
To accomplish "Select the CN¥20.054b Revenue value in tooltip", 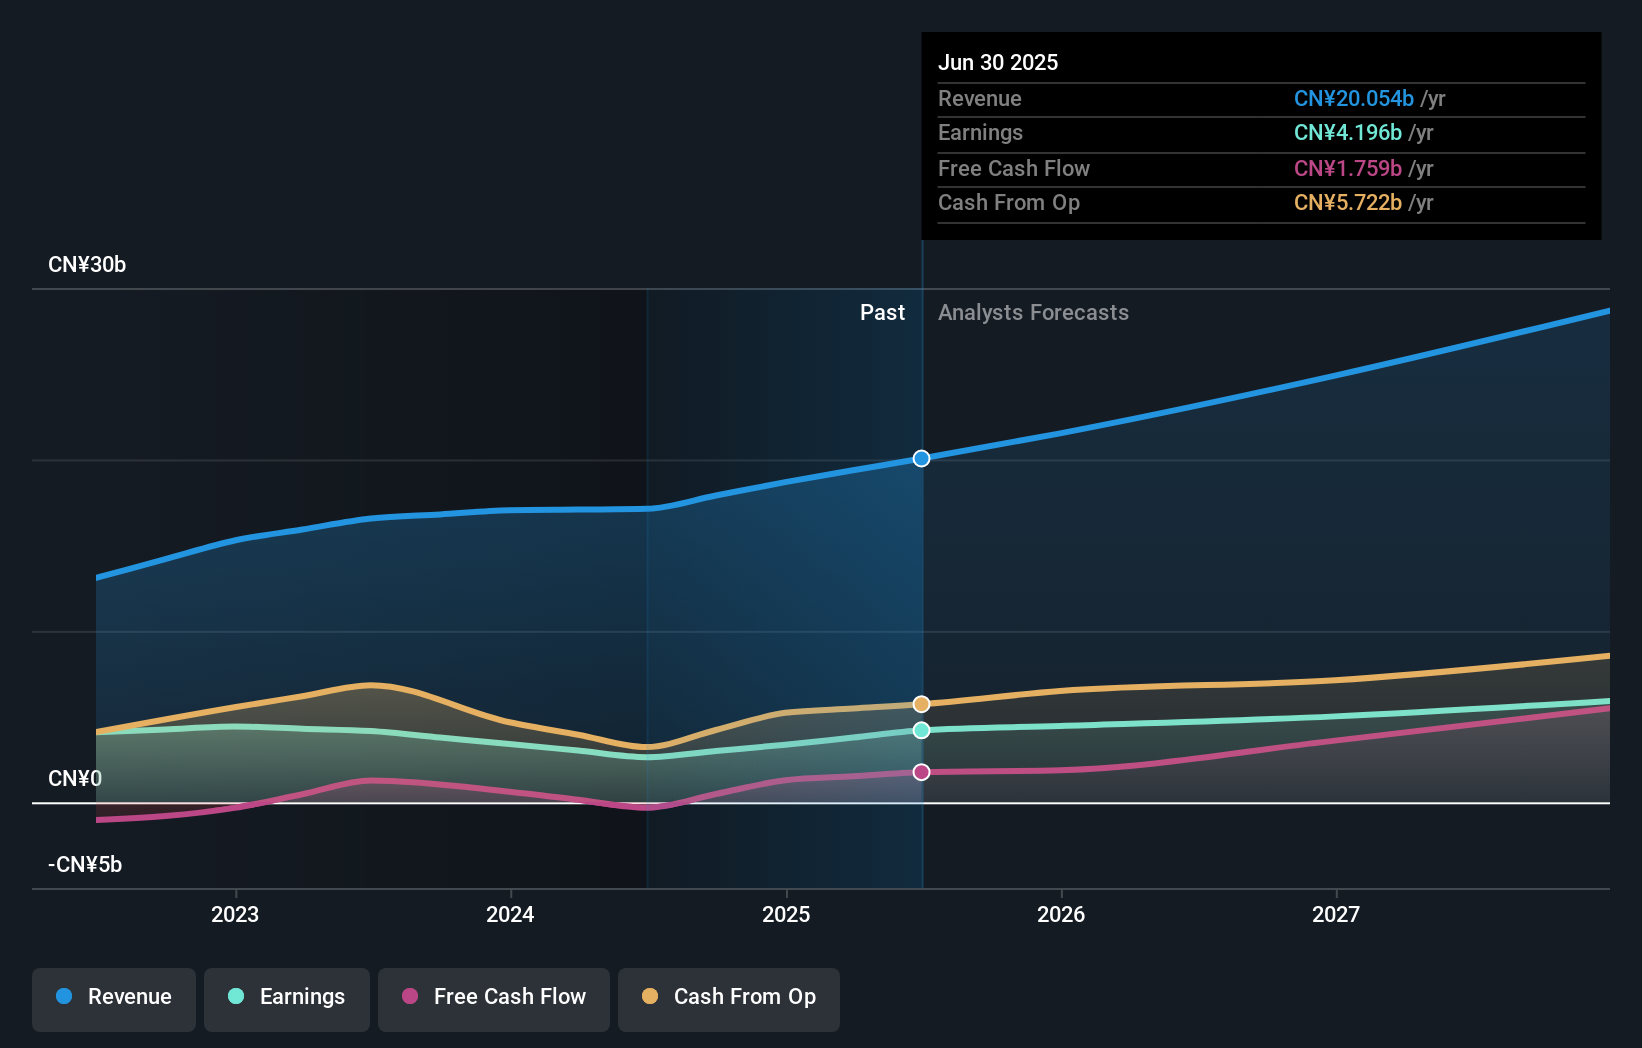I will point(1355,99).
